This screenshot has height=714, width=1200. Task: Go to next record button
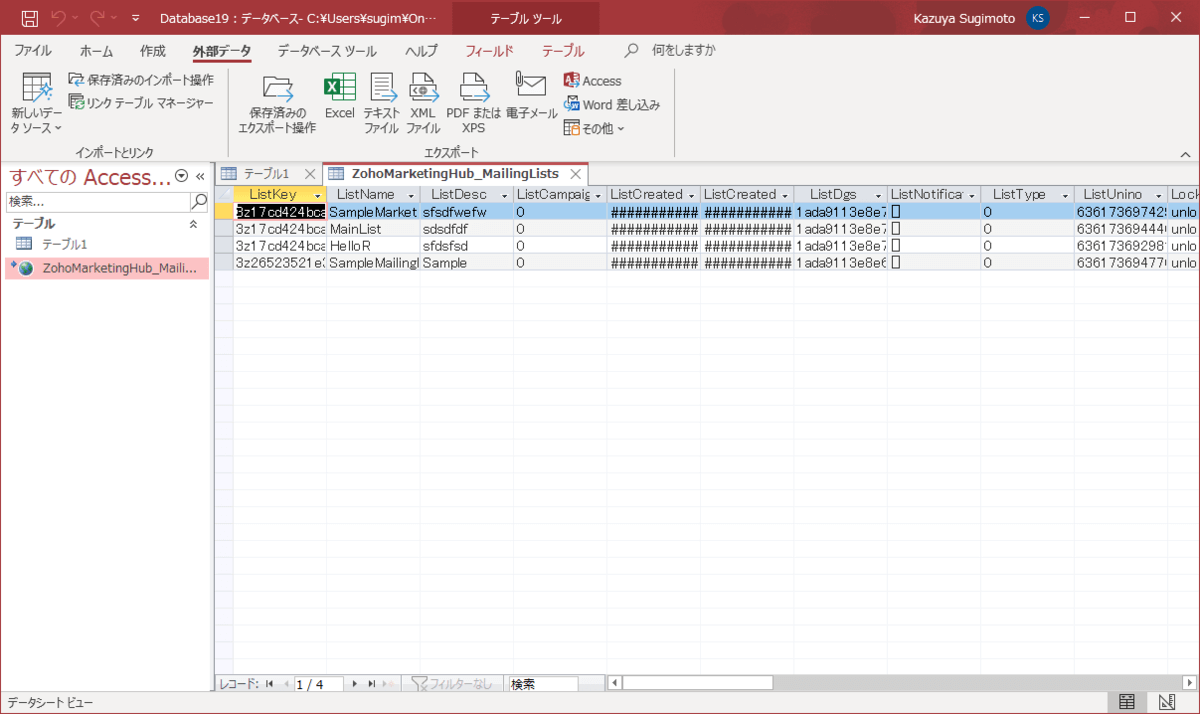point(355,684)
